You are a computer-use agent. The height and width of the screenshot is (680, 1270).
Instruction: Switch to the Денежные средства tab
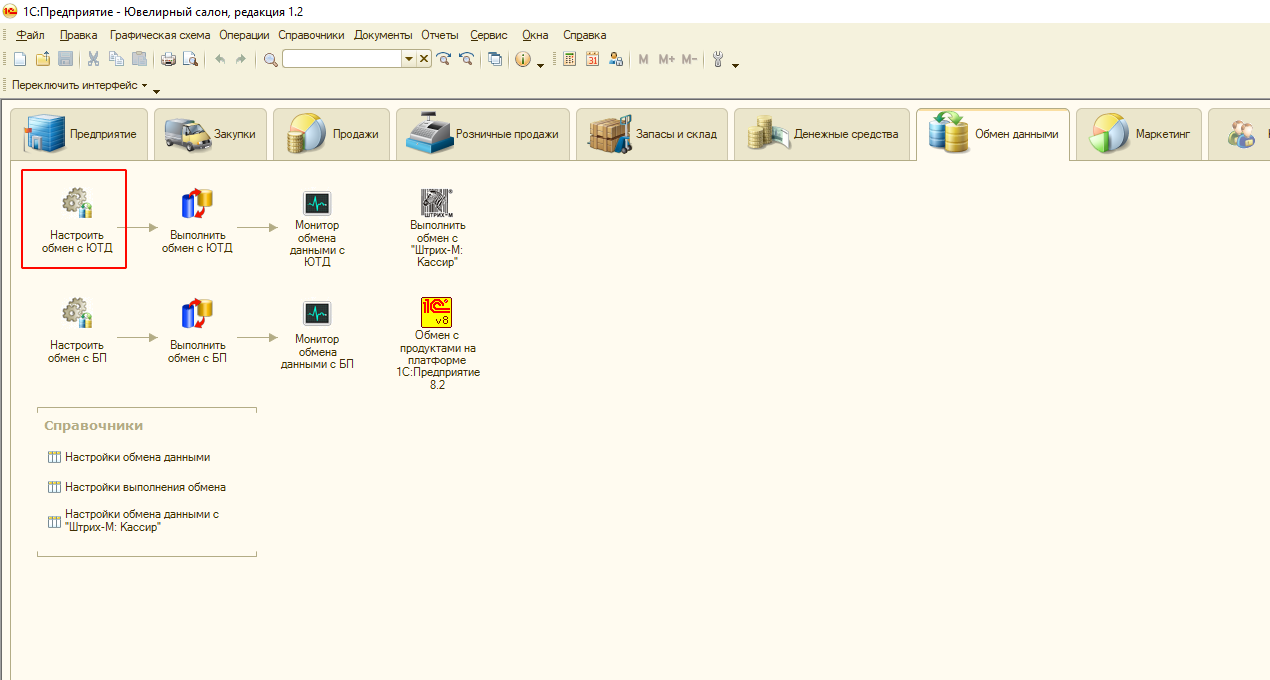pyautogui.click(x=822, y=134)
